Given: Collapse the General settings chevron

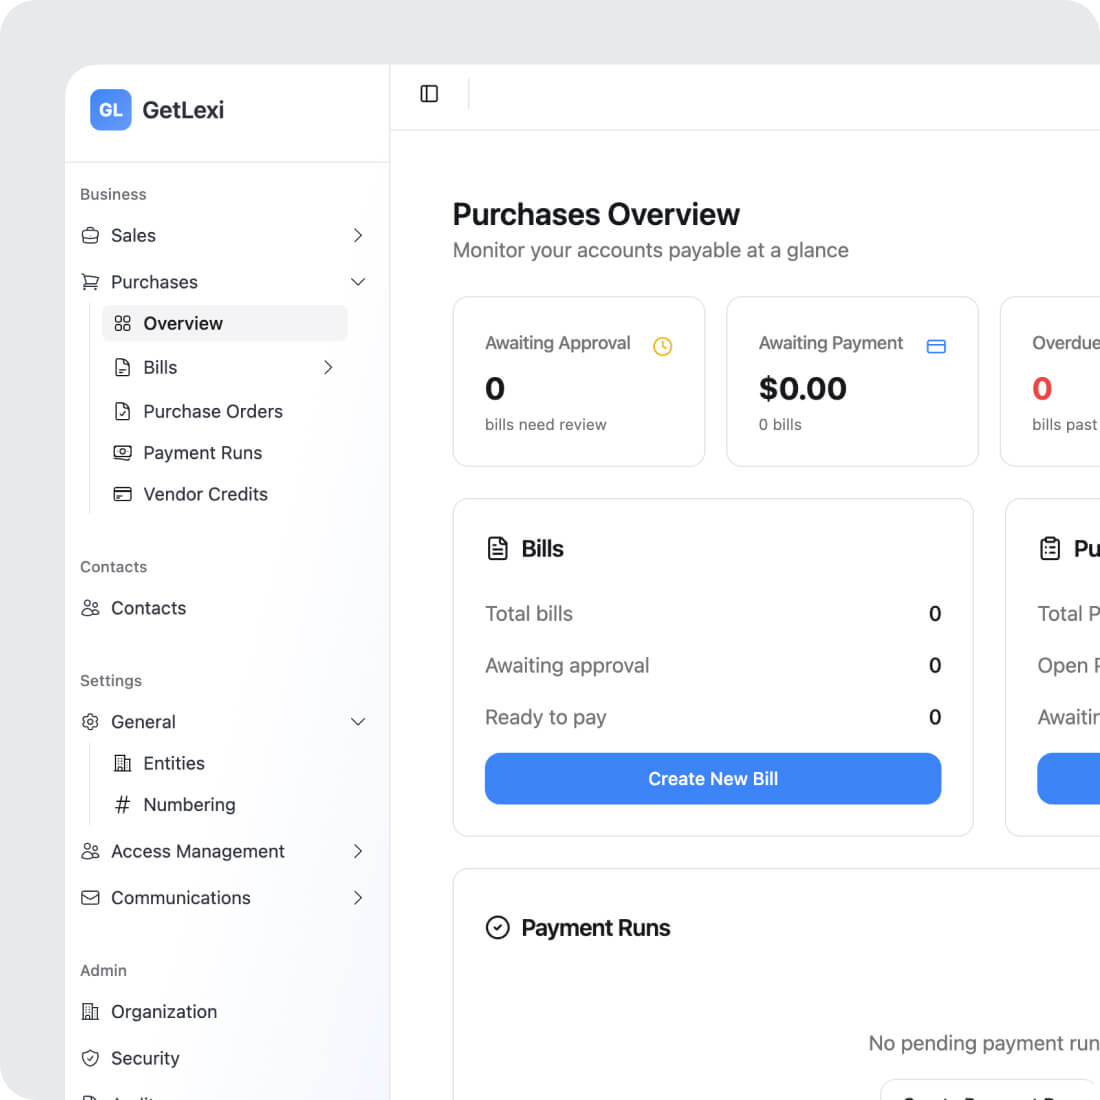Looking at the screenshot, I should [x=358, y=722].
